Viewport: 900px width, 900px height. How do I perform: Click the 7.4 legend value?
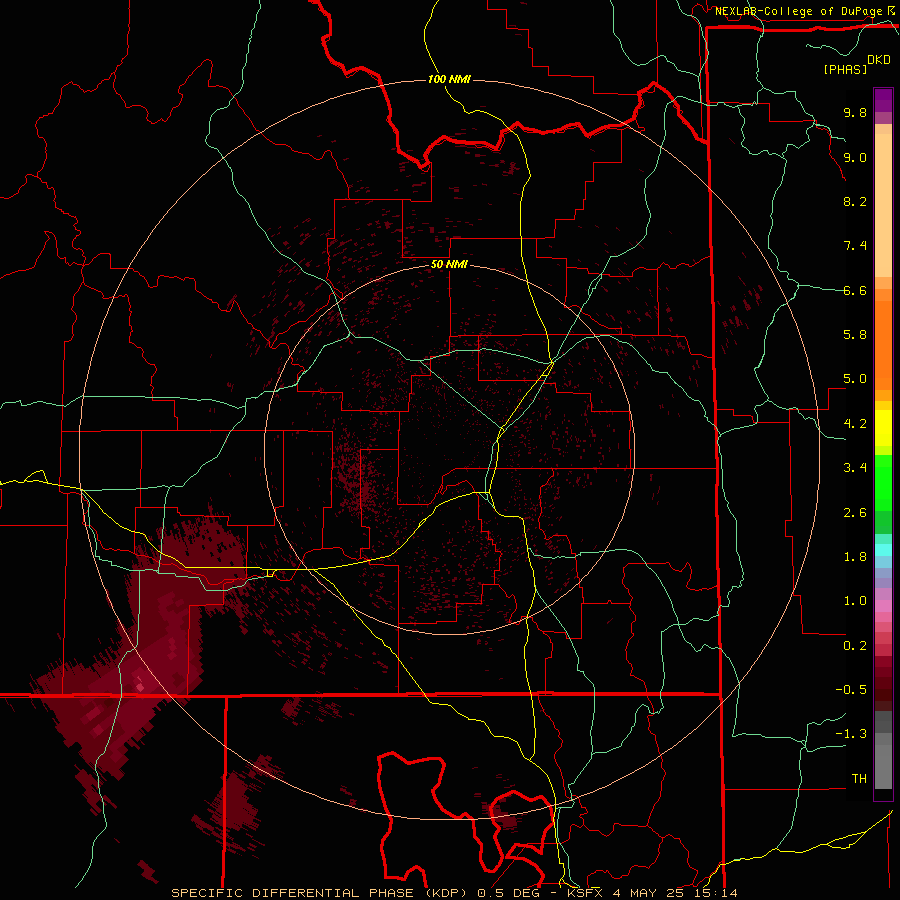pyautogui.click(x=855, y=246)
